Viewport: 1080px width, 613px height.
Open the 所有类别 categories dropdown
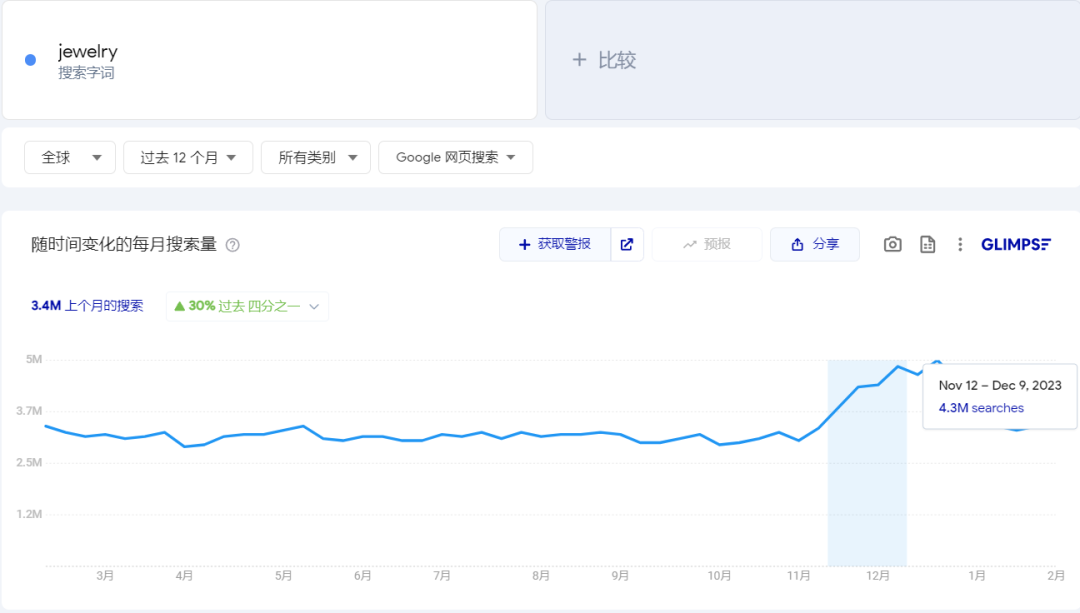[315, 157]
